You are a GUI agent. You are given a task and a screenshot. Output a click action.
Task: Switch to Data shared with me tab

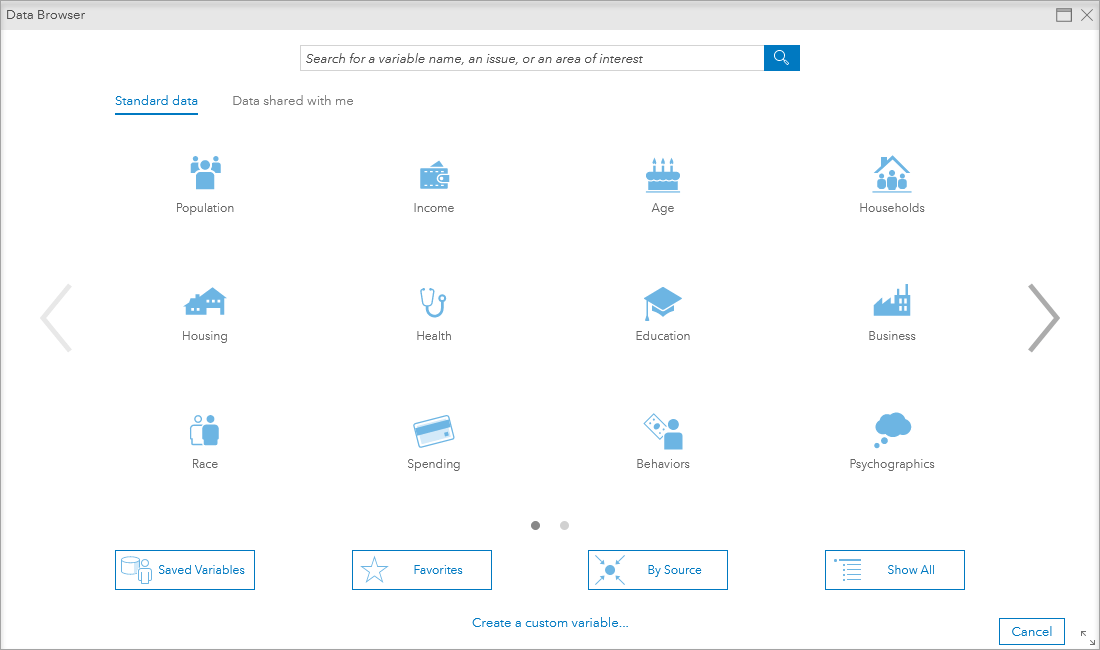click(x=292, y=101)
